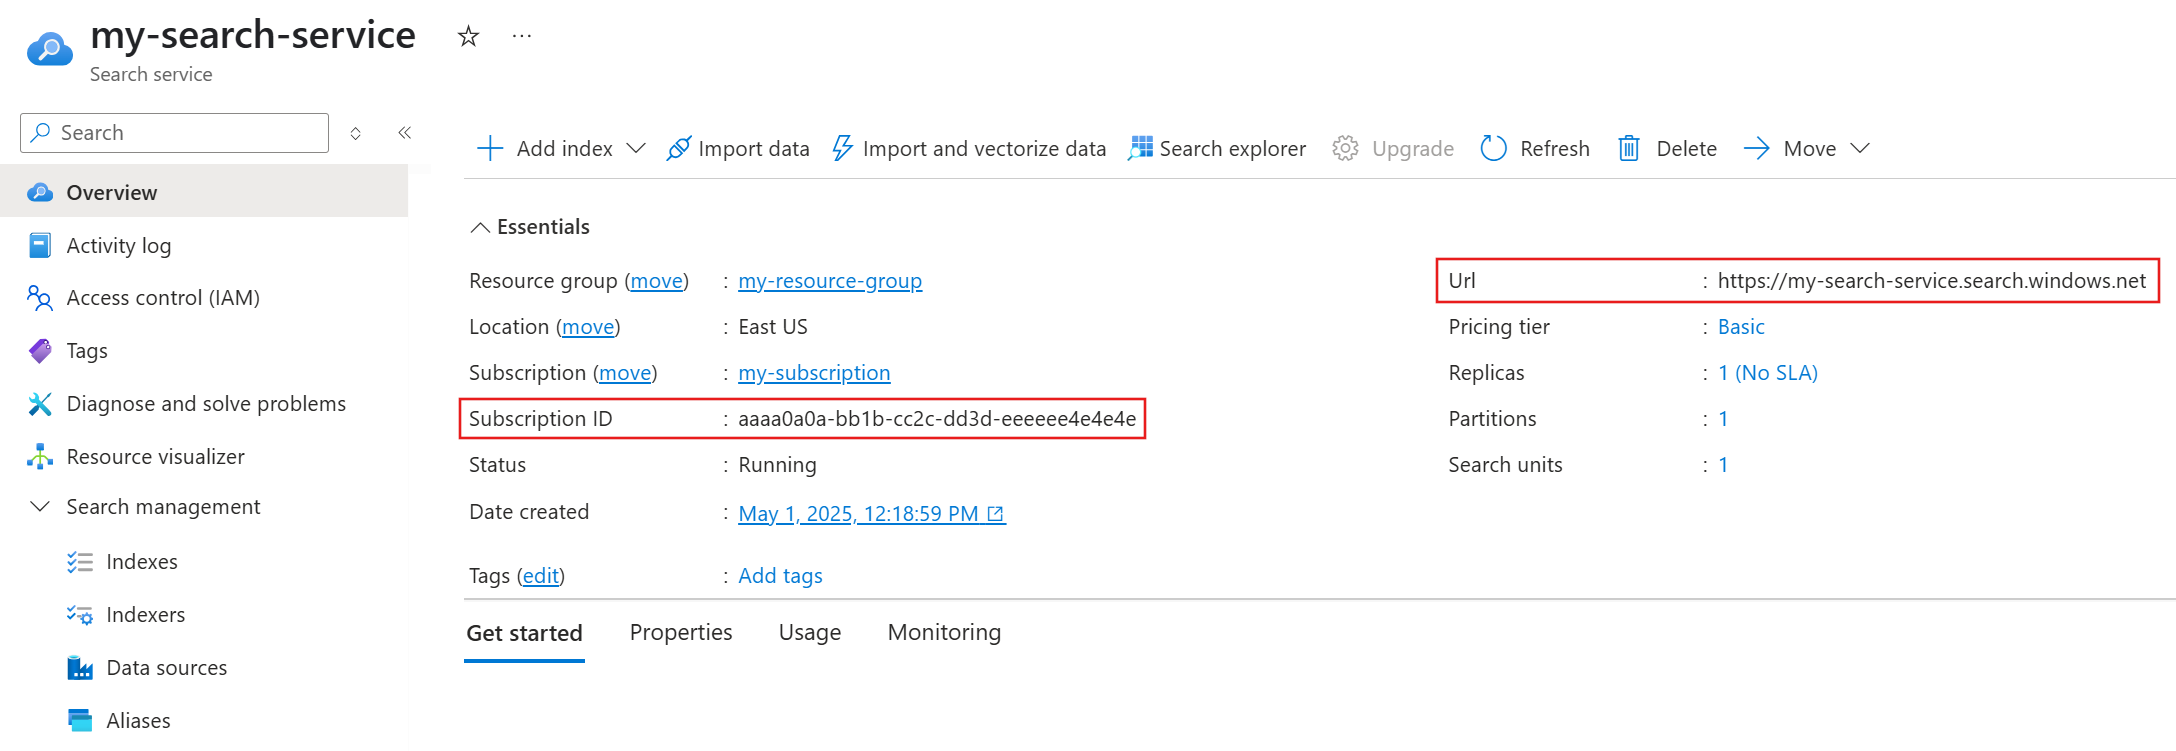Expand the Move dropdown chevron

[x=1860, y=149]
